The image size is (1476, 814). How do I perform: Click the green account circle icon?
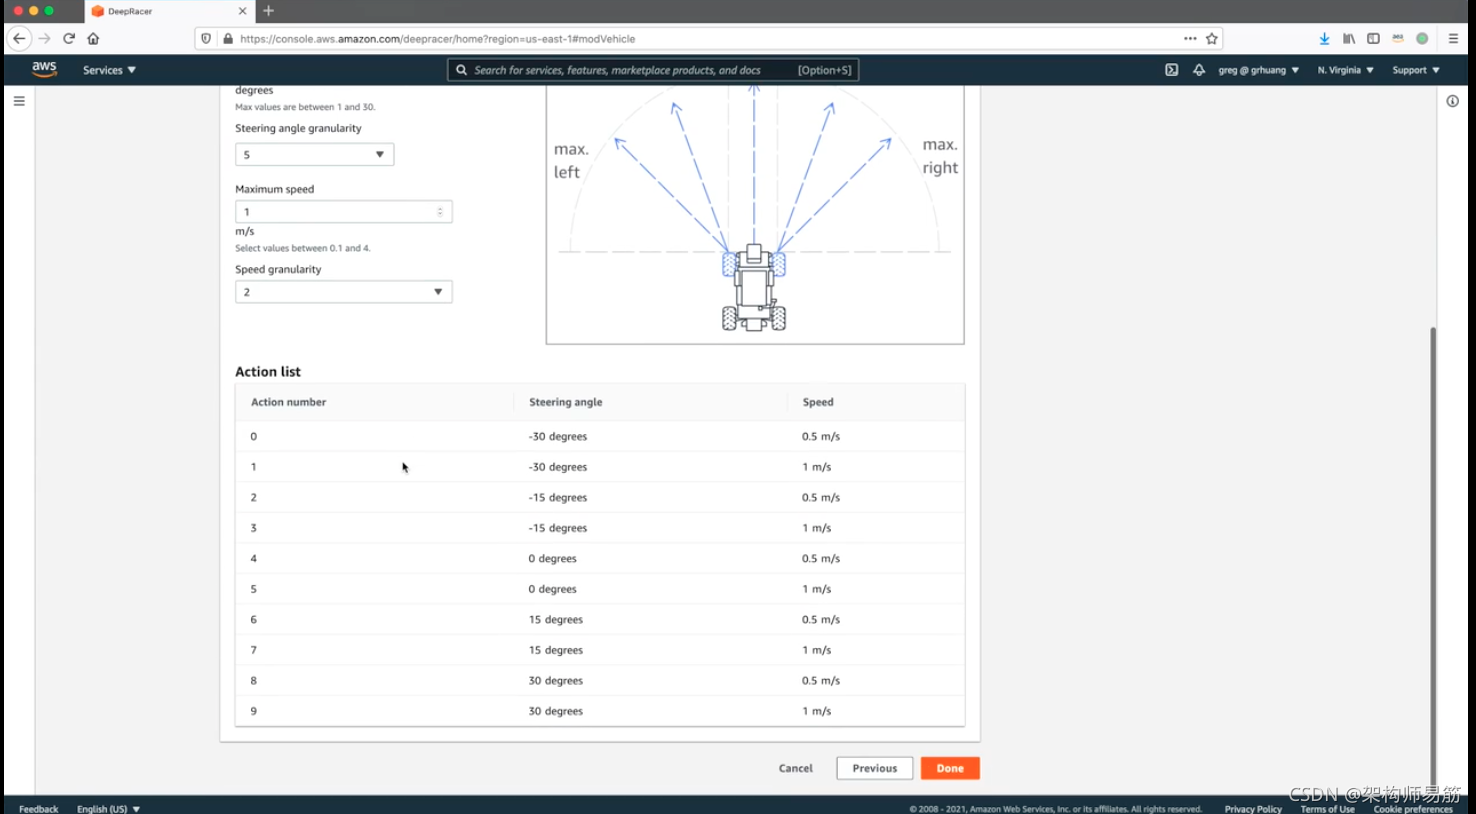tap(1422, 39)
